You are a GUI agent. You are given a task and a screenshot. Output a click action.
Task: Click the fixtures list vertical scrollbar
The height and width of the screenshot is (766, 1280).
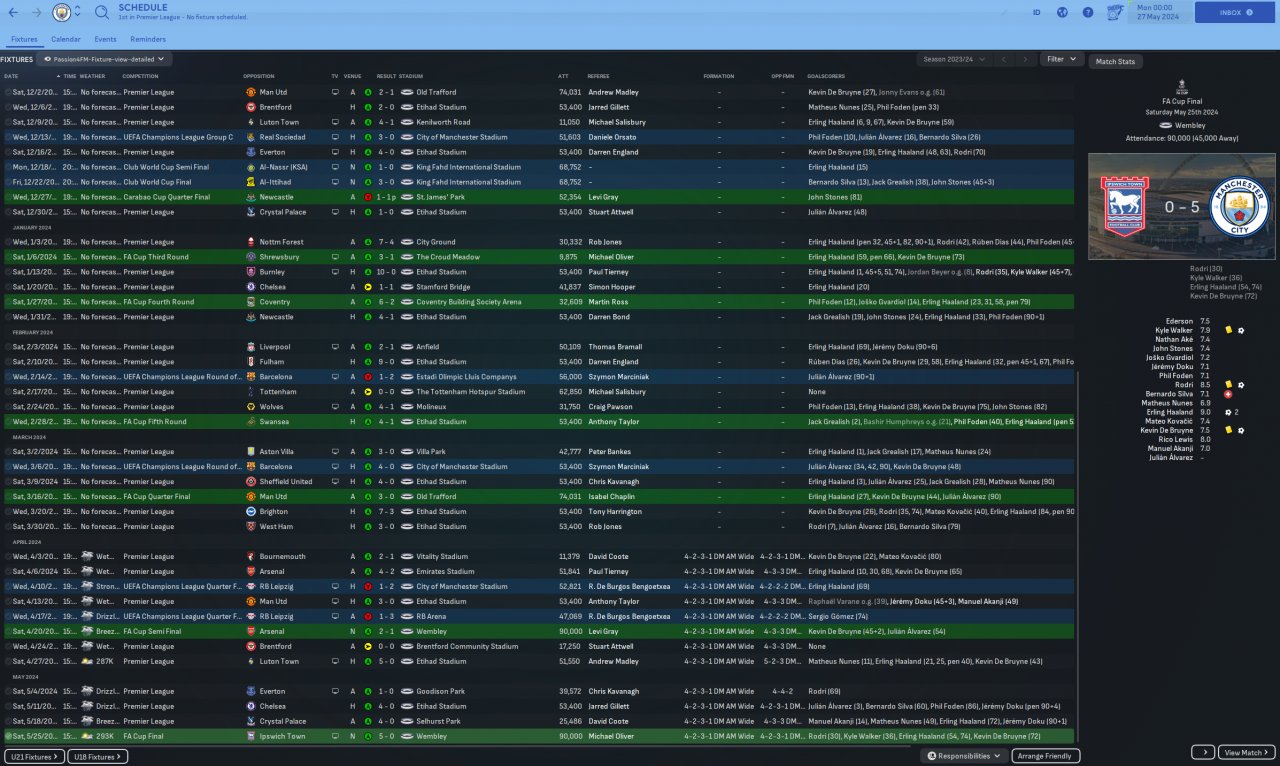tap(1079, 555)
